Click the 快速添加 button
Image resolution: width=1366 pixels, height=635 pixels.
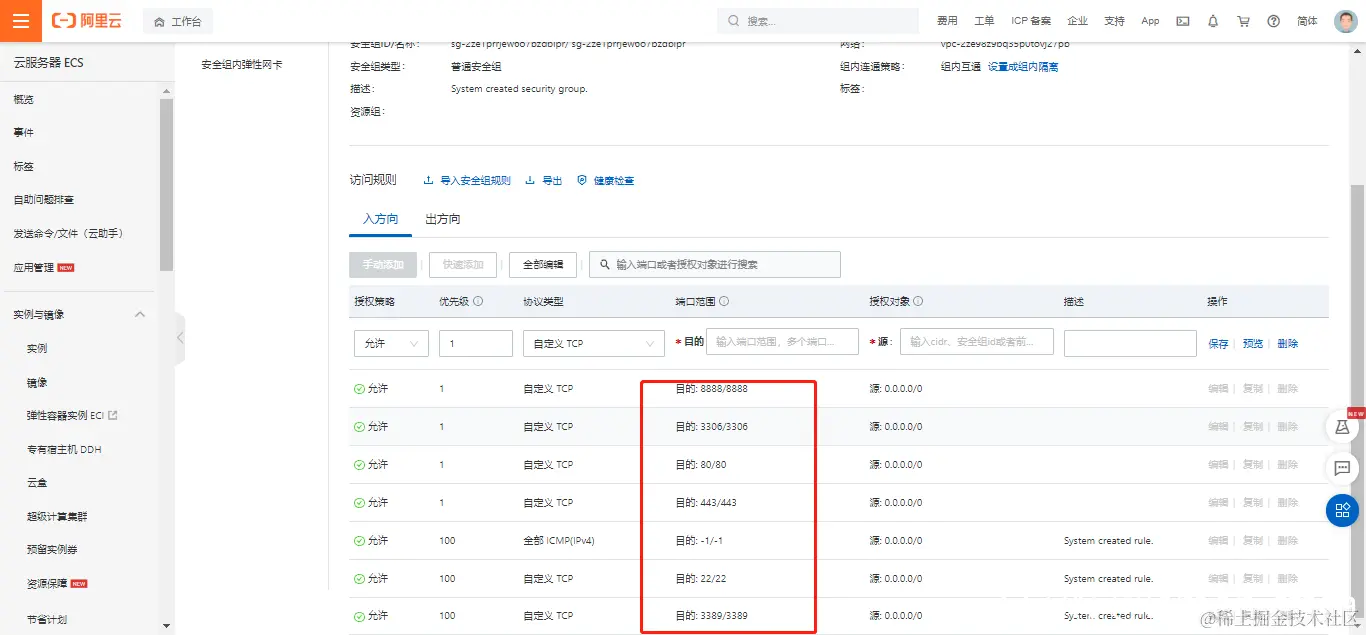pyautogui.click(x=463, y=264)
